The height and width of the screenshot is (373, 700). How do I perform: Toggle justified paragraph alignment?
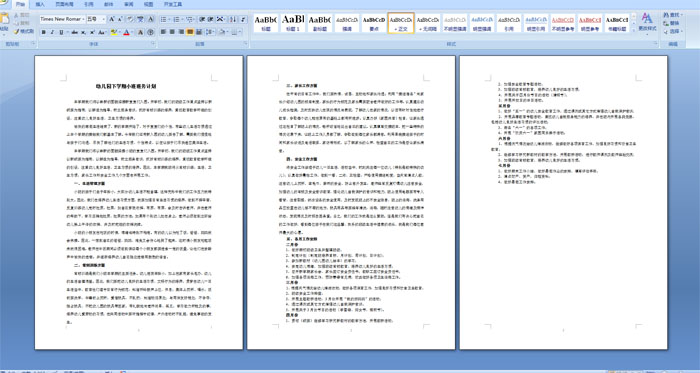click(x=190, y=32)
